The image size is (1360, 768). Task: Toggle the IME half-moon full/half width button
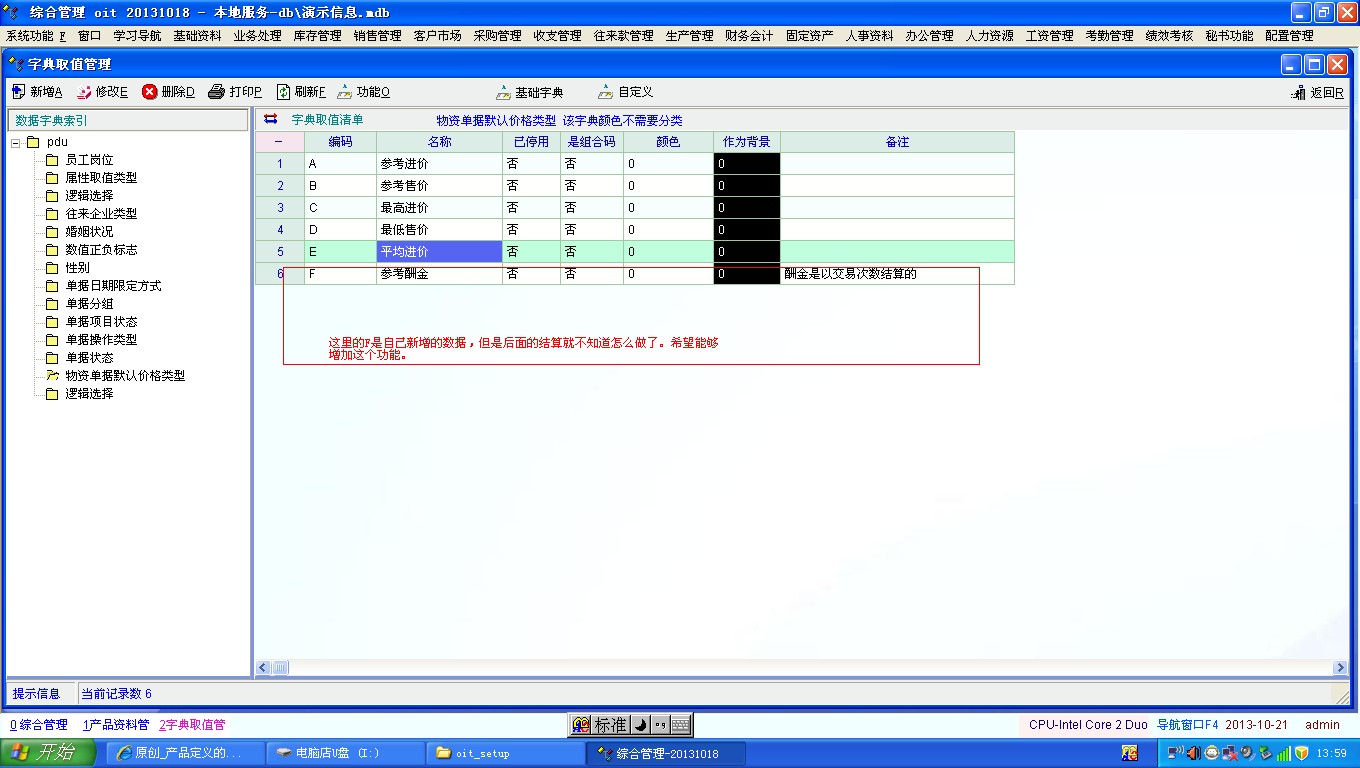[x=640, y=725]
